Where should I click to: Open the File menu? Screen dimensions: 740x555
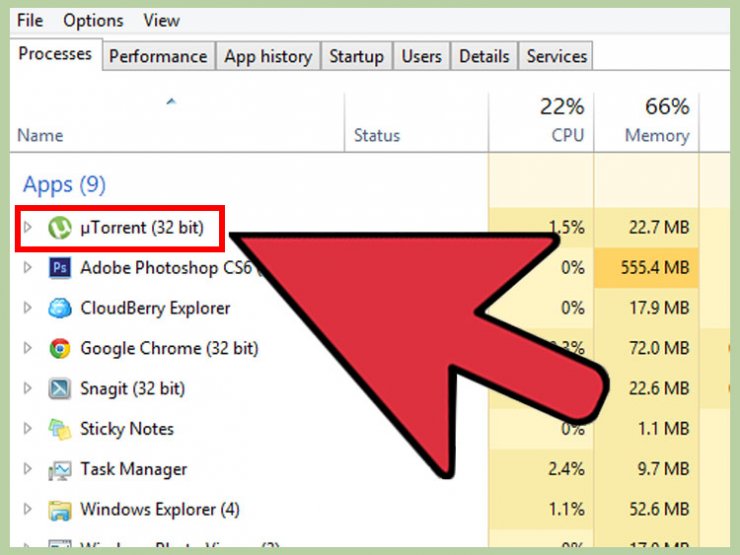pos(30,20)
